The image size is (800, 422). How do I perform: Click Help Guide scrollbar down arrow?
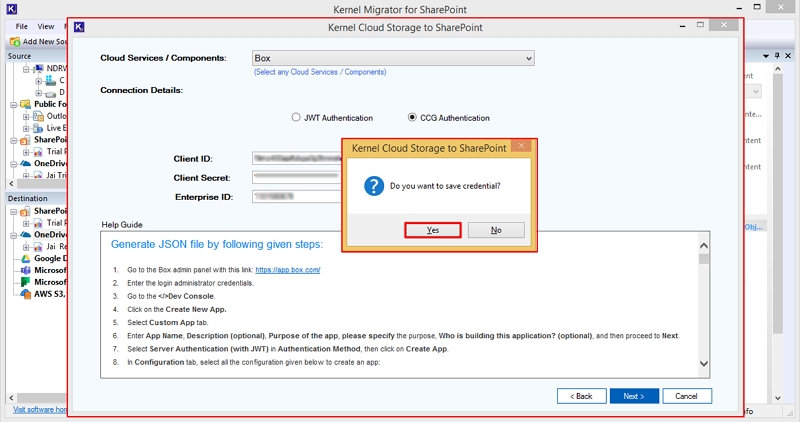pyautogui.click(x=704, y=364)
